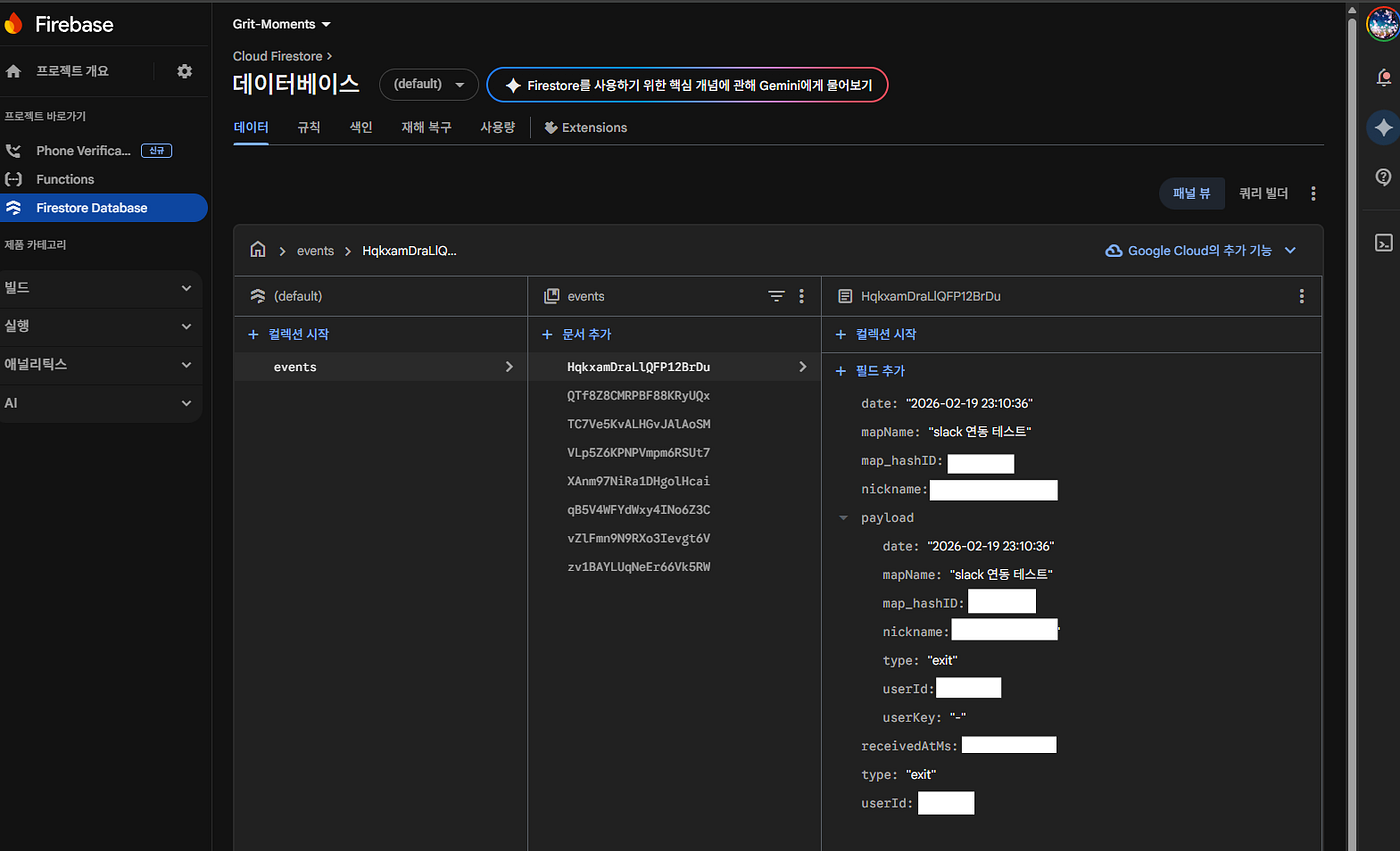The width and height of the screenshot is (1400, 851).
Task: Switch to the 규칙 tab
Action: click(308, 128)
